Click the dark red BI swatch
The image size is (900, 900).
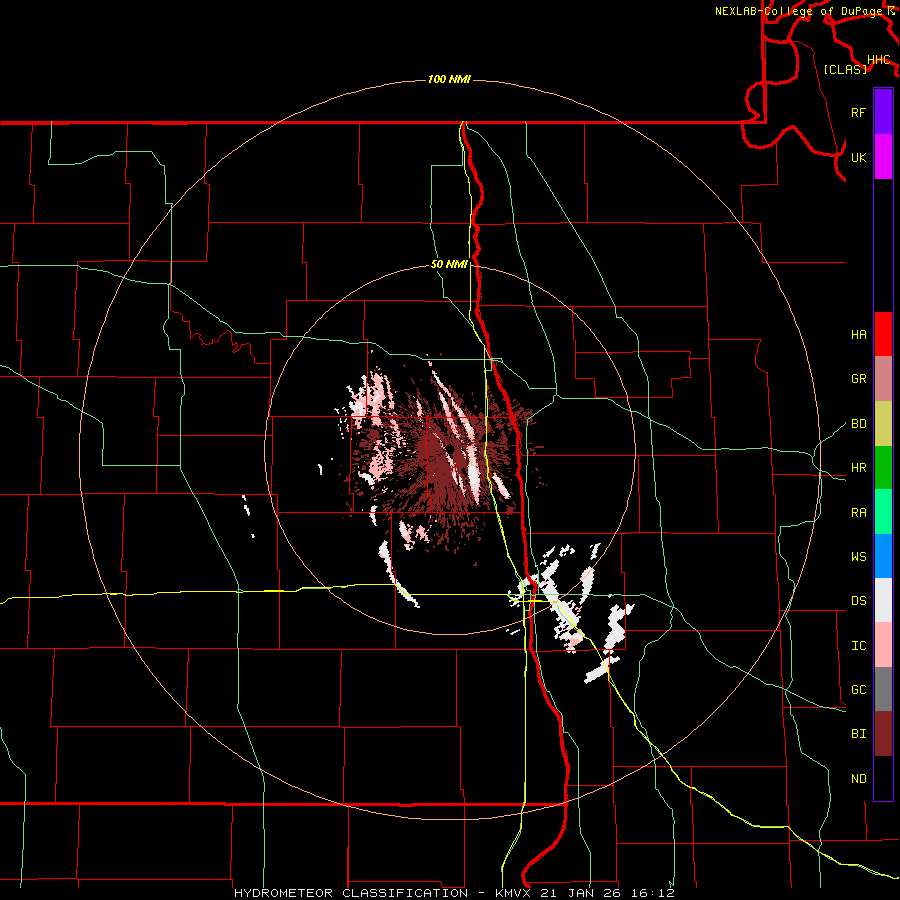pos(883,734)
